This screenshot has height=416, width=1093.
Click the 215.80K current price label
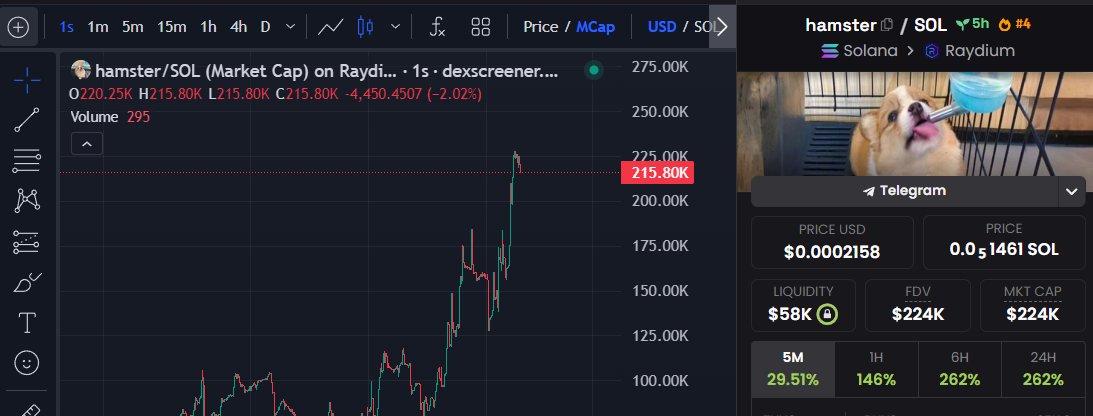coord(657,172)
